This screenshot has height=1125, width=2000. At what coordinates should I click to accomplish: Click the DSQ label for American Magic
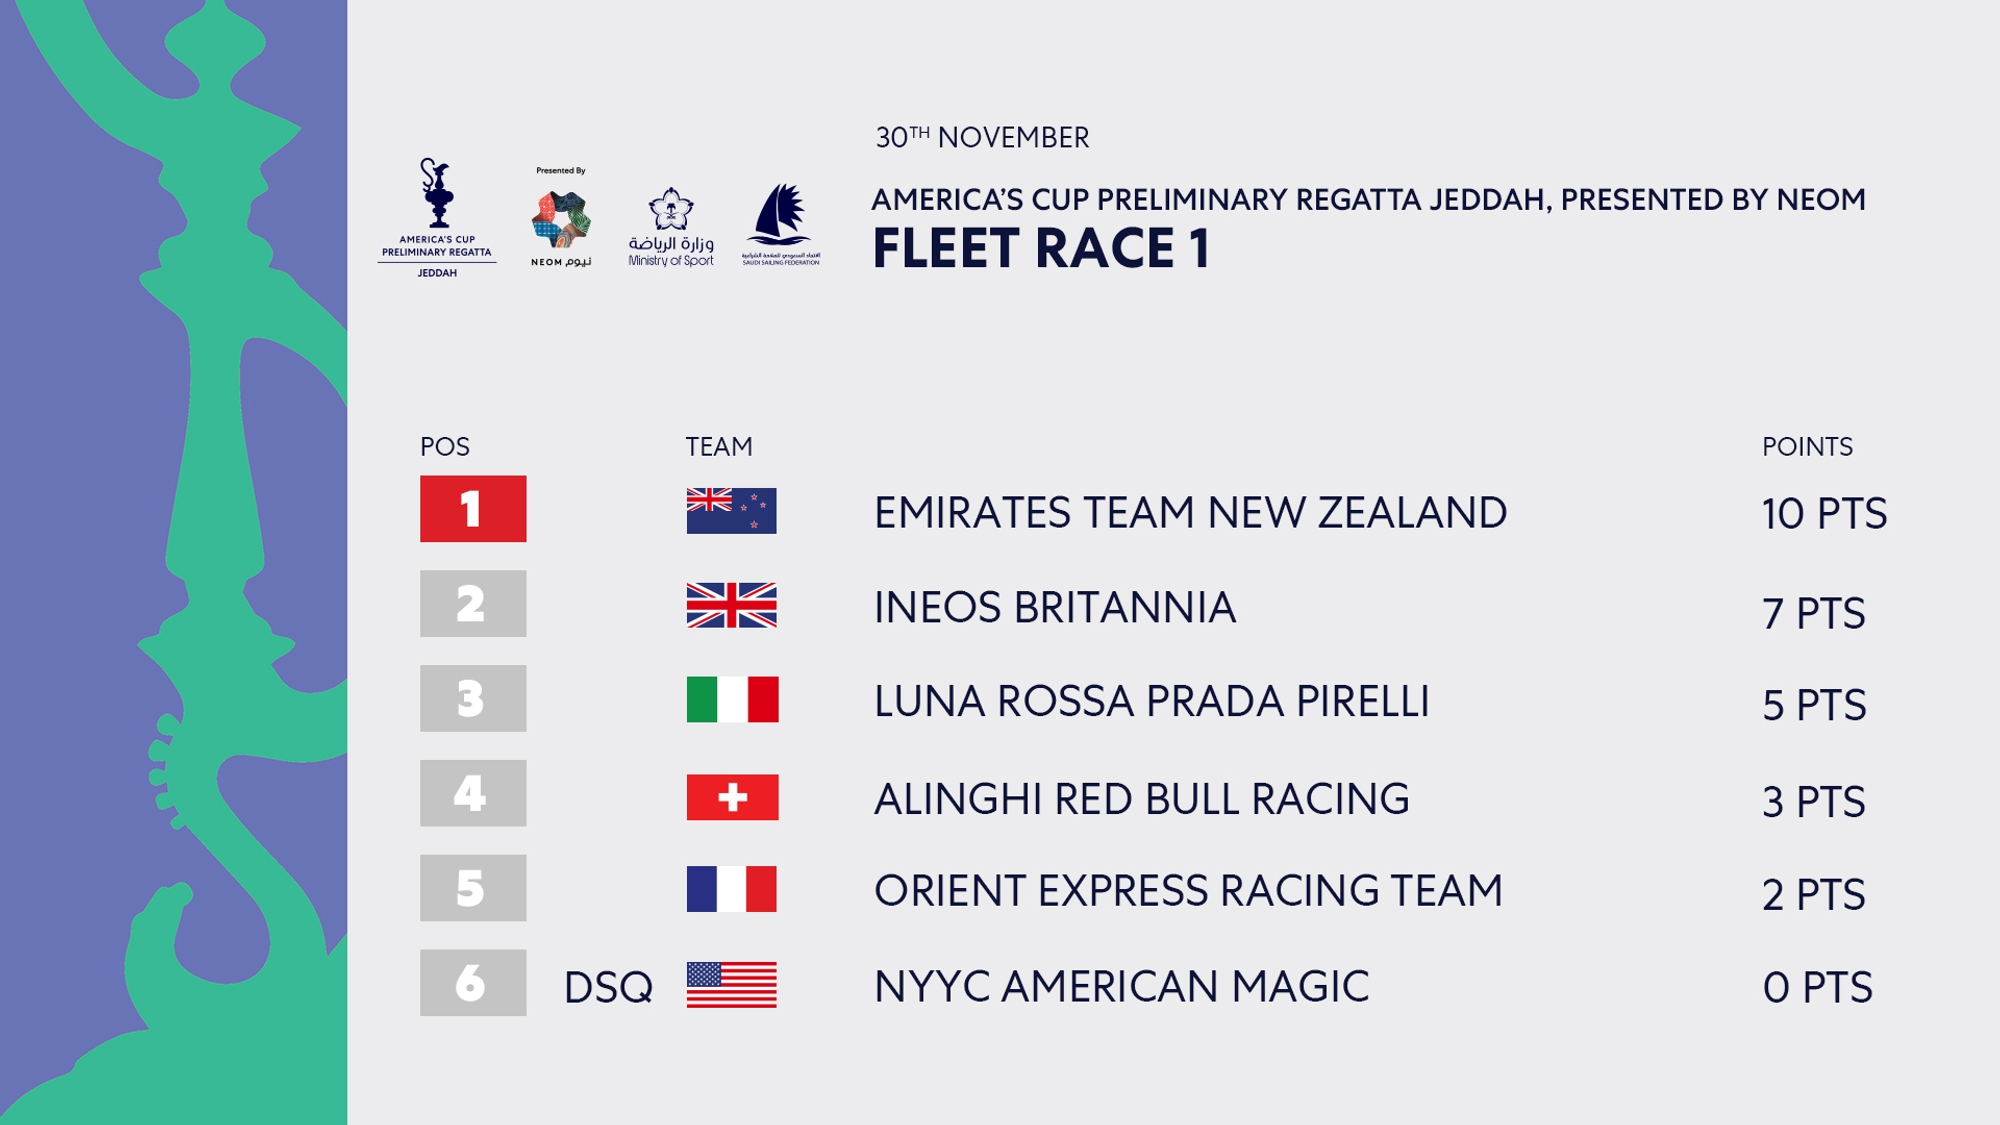pos(608,988)
